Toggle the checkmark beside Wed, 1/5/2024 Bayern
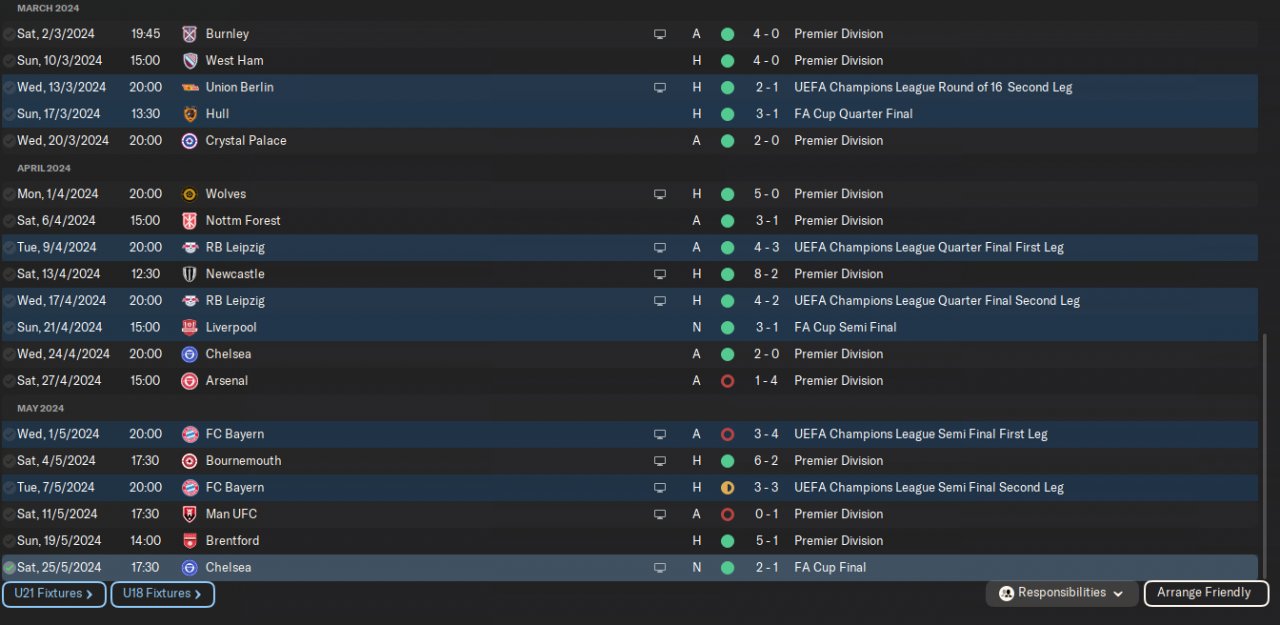Screen dimensions: 1280x625 9,434
